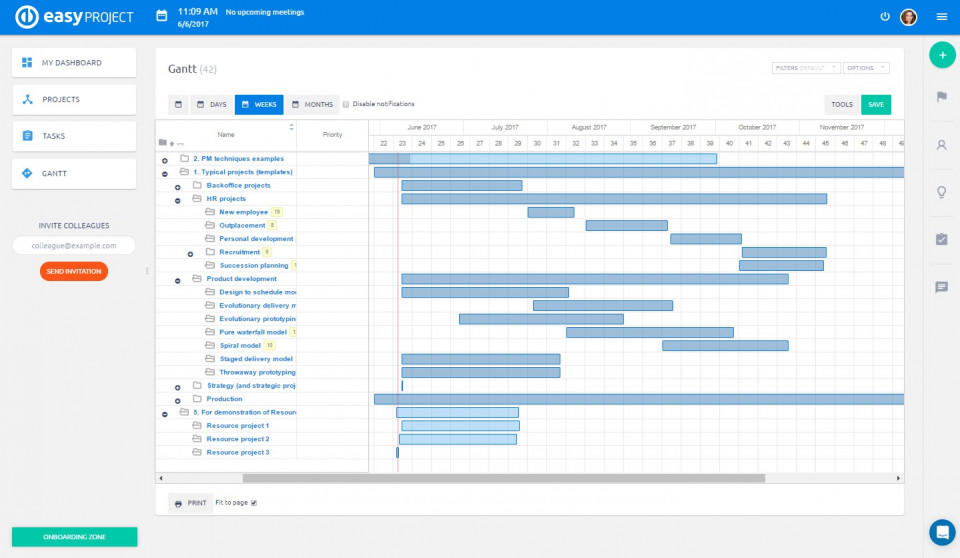The width and height of the screenshot is (960, 558).
Task: Click the Send Invitation button
Action: pos(74,271)
